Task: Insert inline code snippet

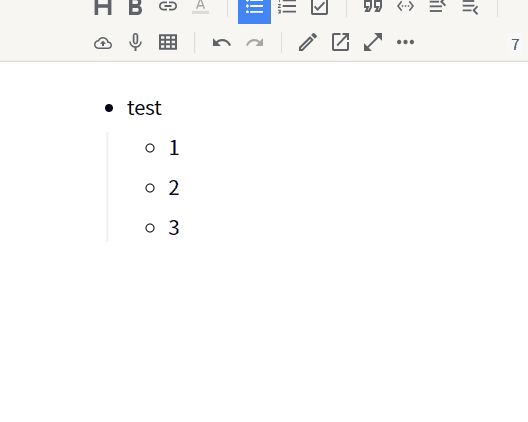Action: [405, 7]
